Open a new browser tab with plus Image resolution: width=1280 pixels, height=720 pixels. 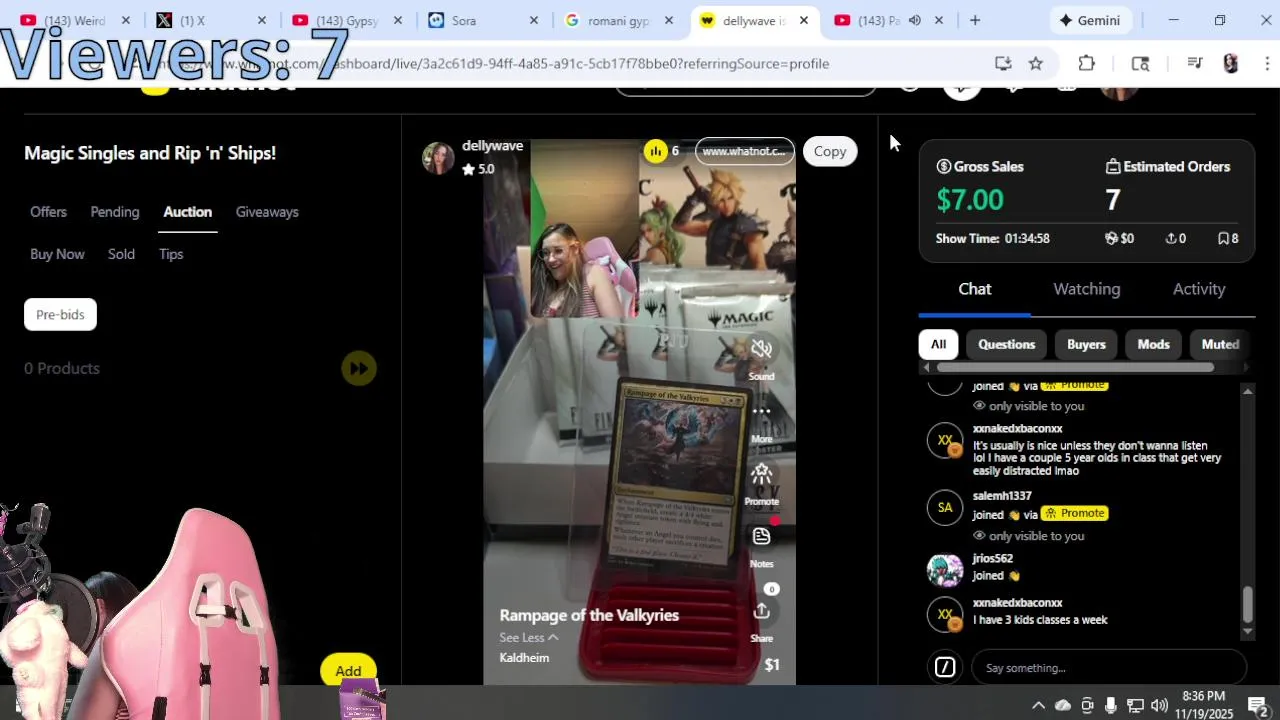pyautogui.click(x=975, y=20)
